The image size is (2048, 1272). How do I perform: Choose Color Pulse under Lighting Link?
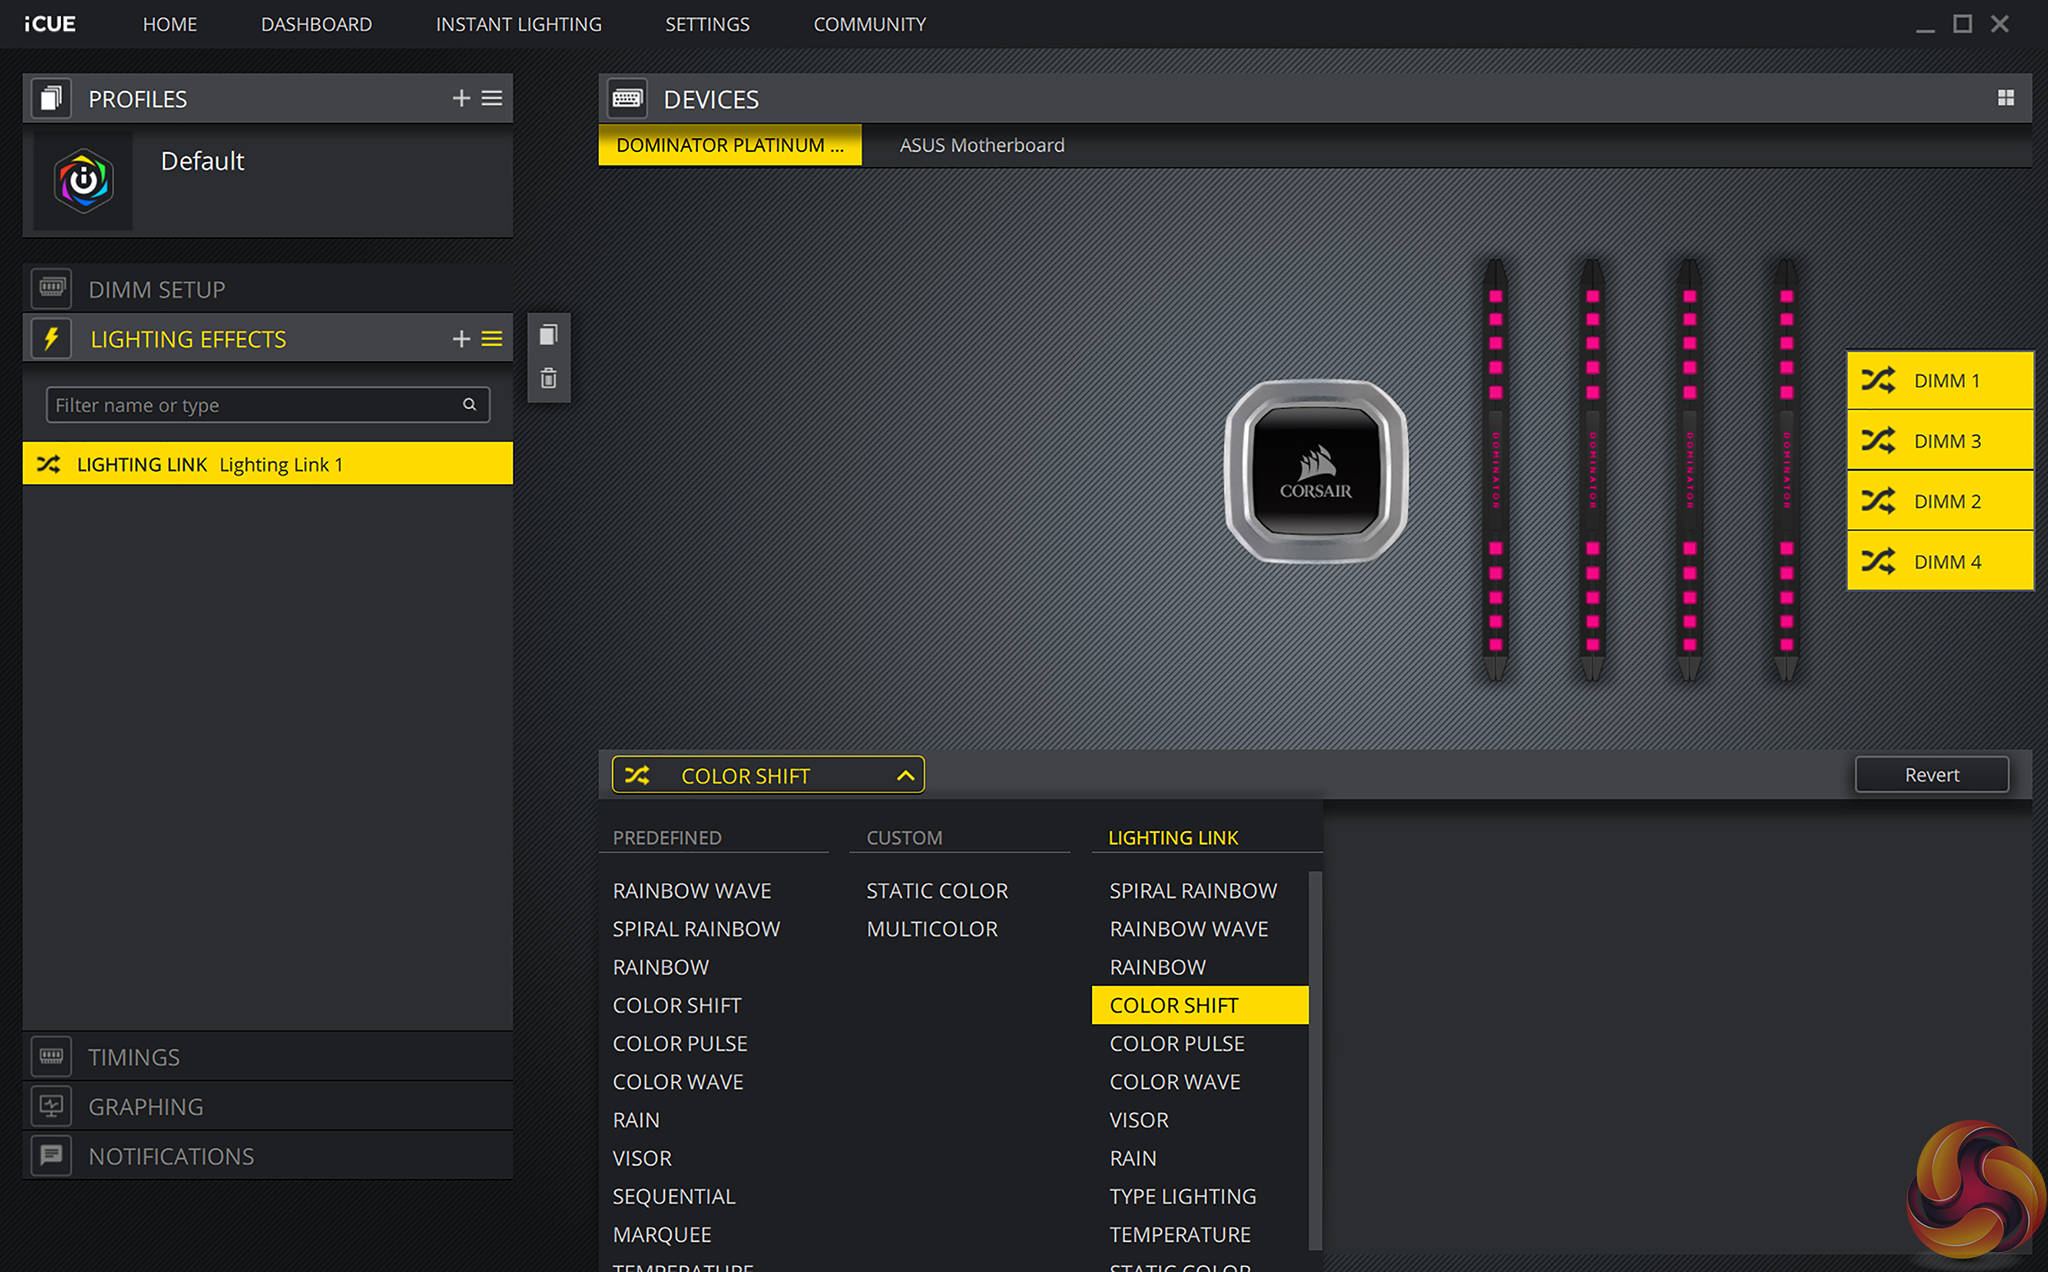click(x=1176, y=1044)
